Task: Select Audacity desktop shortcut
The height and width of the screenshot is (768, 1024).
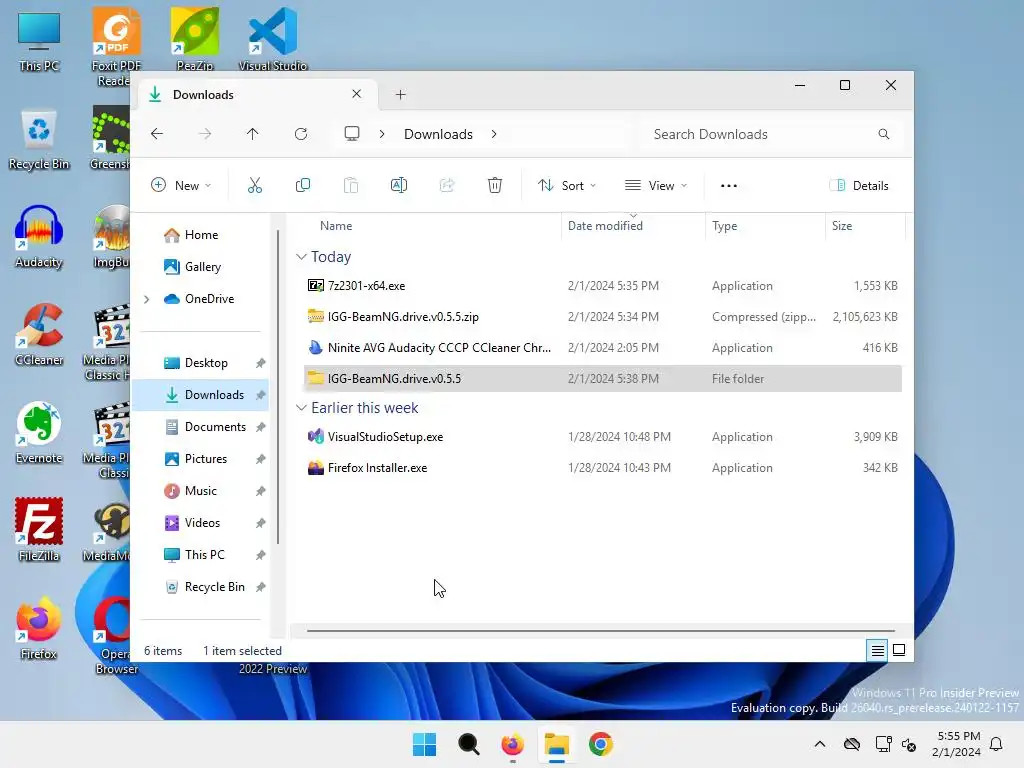Action: [x=39, y=237]
